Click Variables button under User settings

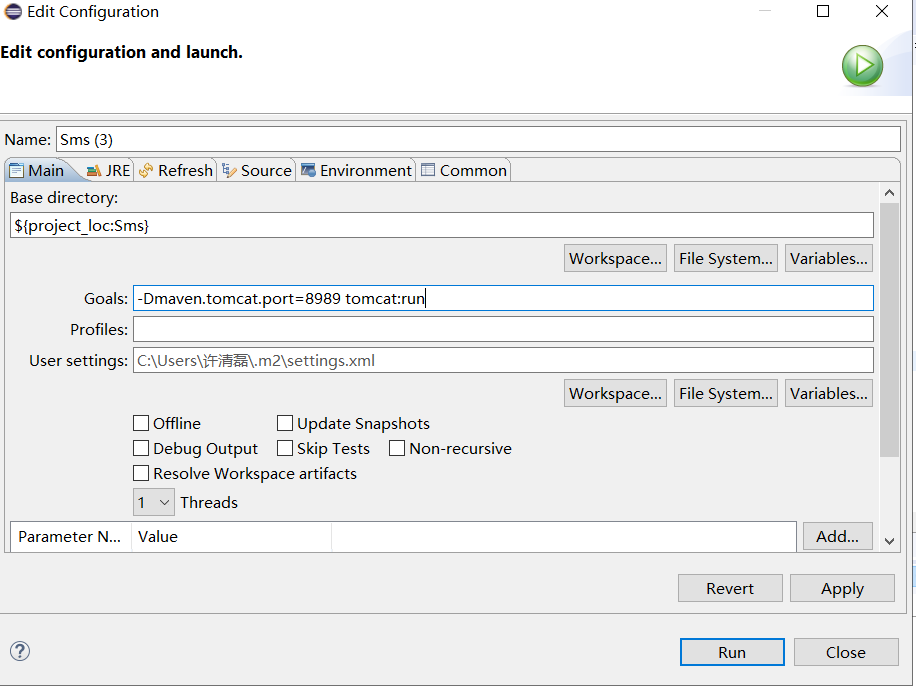point(828,393)
